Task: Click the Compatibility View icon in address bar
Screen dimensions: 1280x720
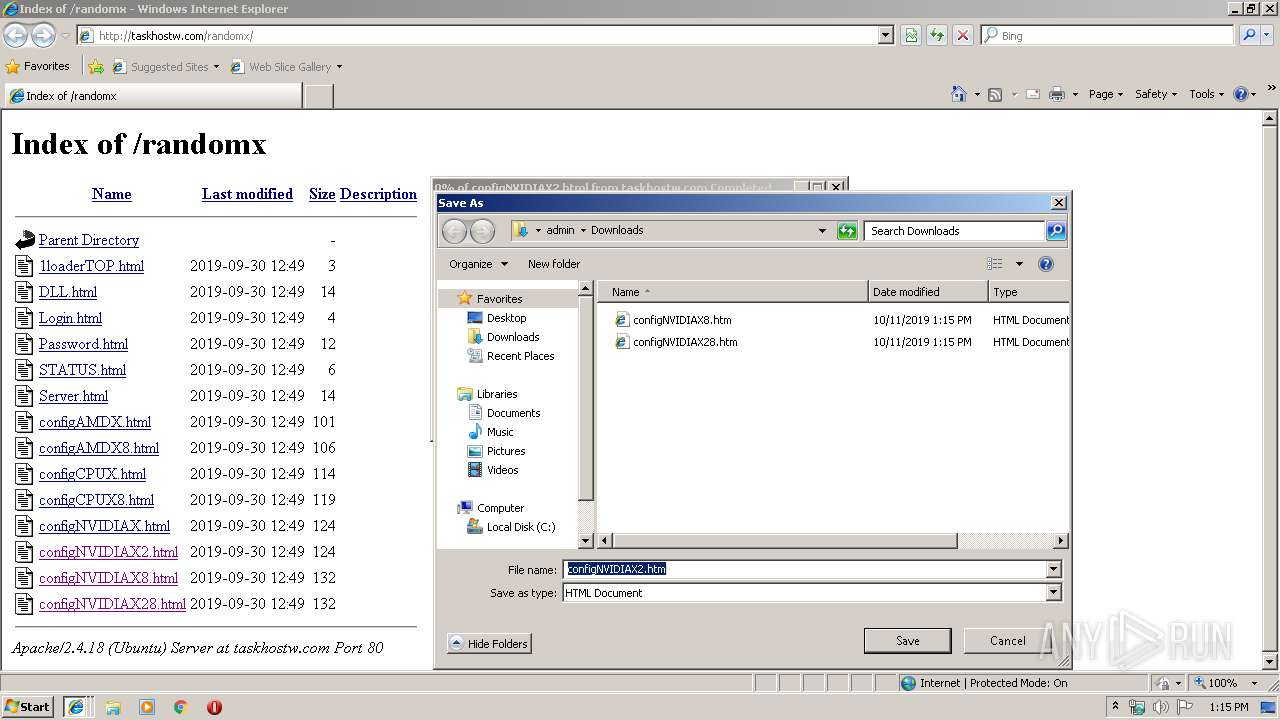Action: pos(911,35)
